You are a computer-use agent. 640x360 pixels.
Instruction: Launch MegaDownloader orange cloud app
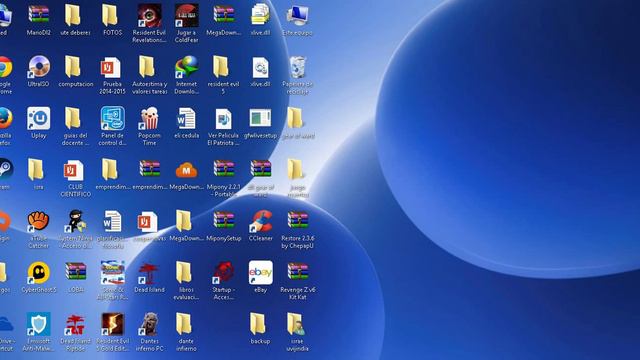[186, 170]
